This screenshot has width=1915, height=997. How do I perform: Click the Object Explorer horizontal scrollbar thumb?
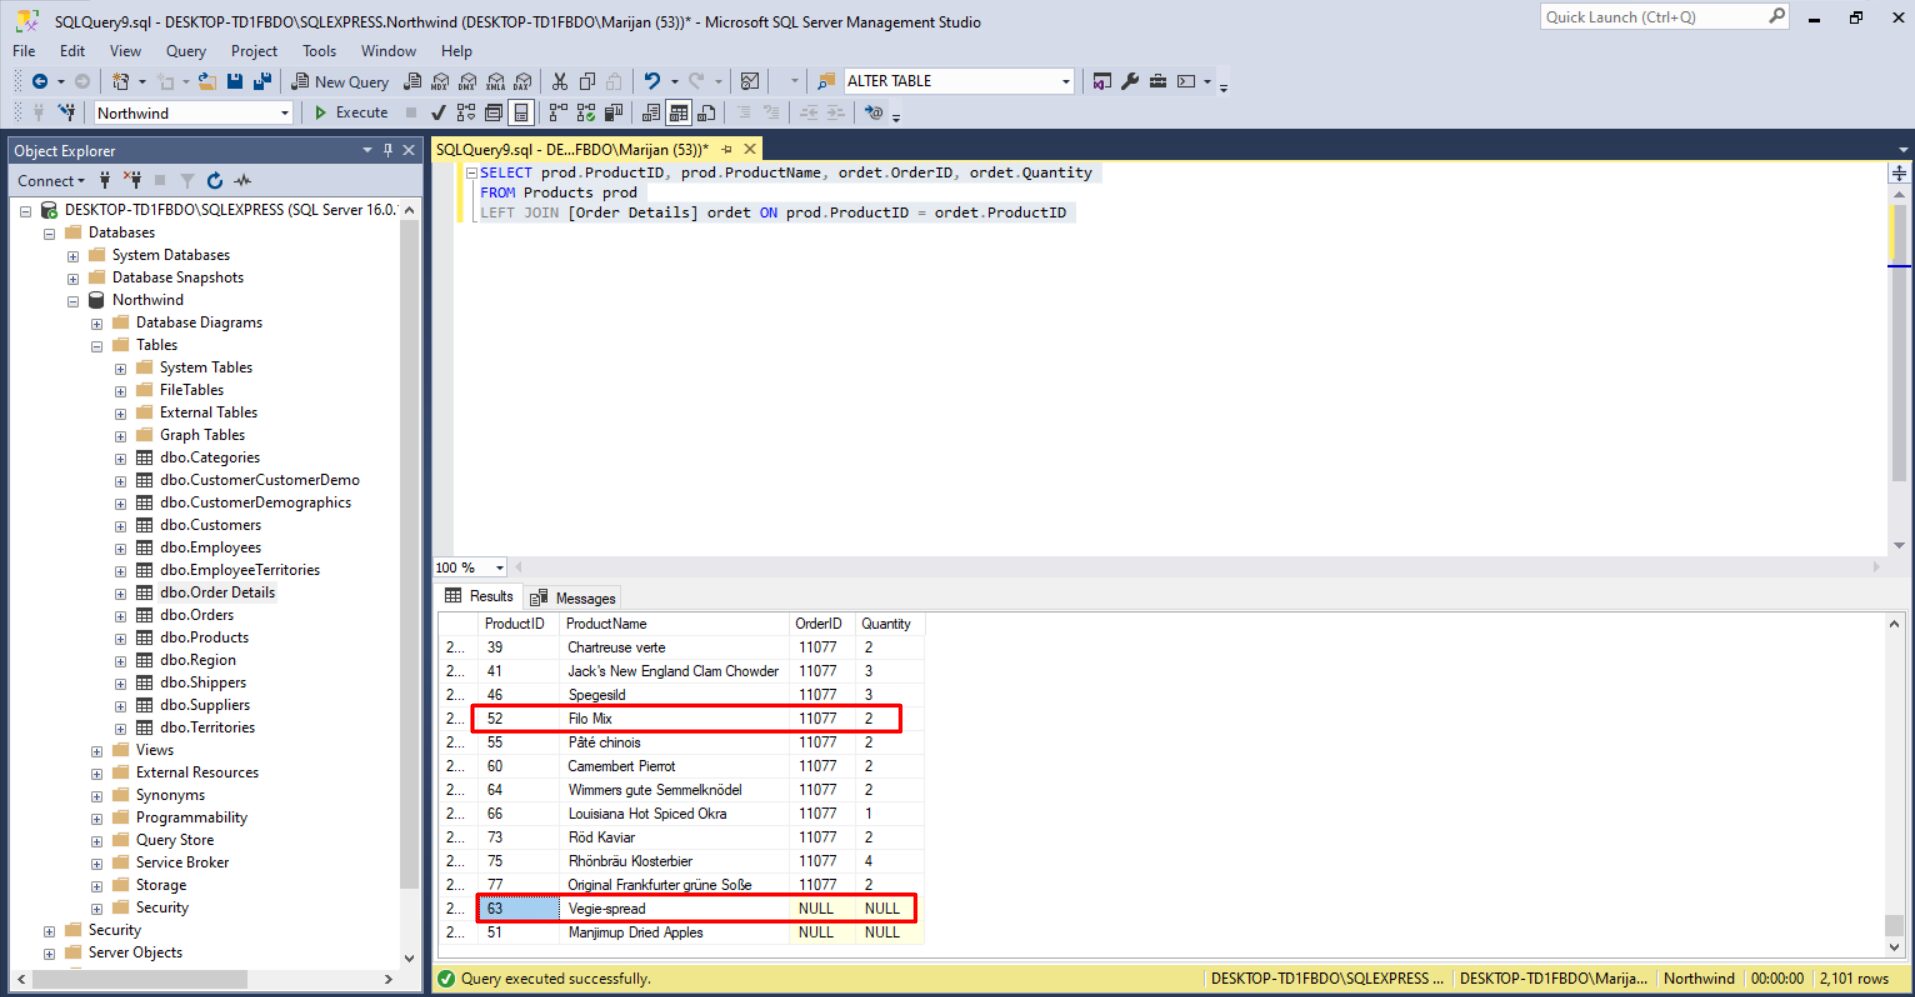click(x=140, y=980)
